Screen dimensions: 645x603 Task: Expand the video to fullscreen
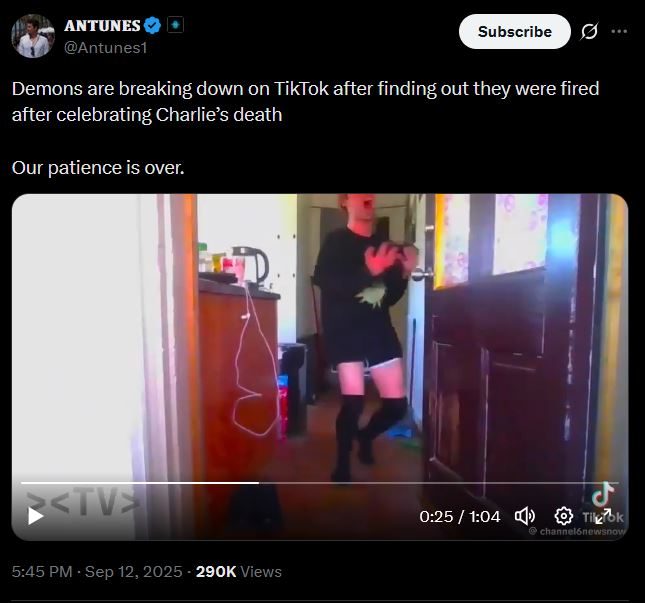603,516
